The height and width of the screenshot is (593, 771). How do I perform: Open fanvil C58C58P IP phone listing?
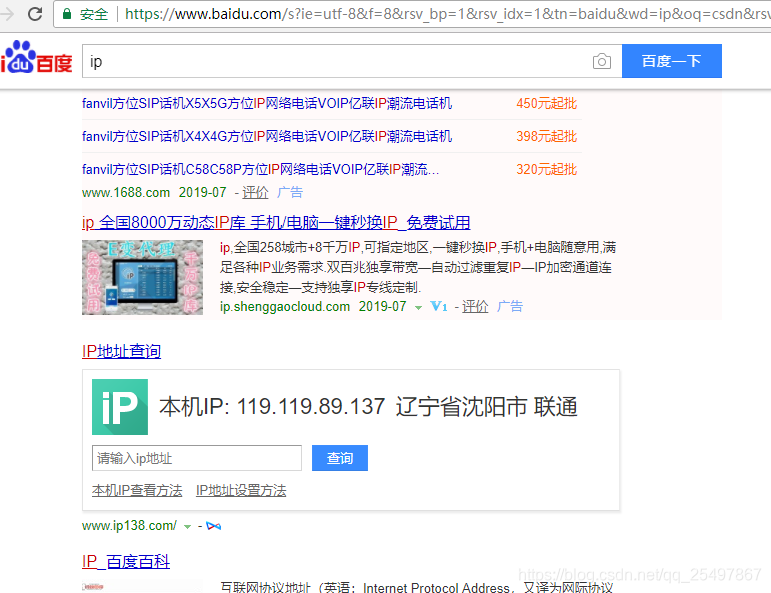point(260,169)
